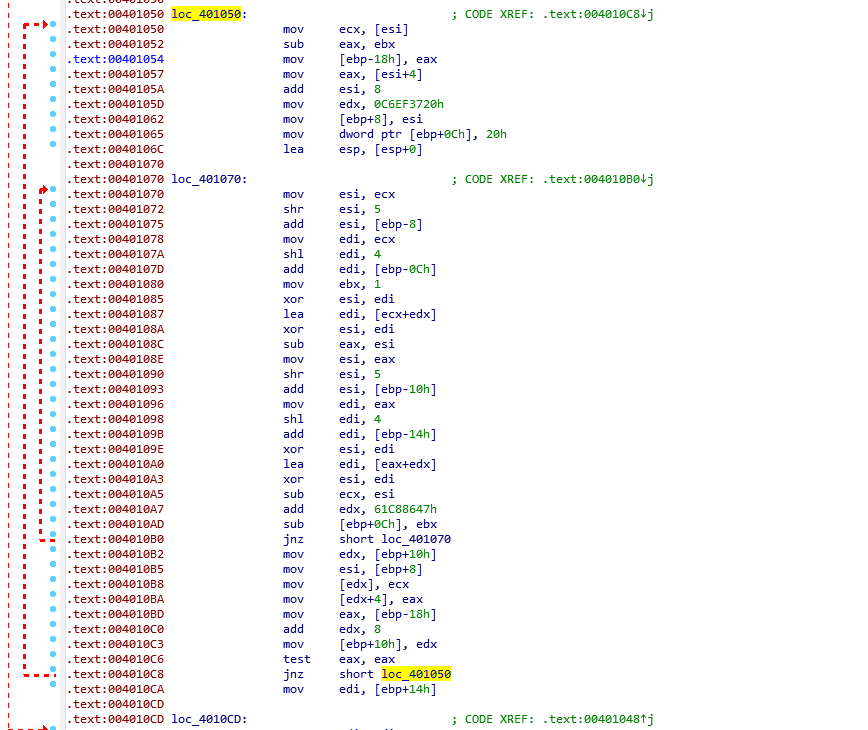Viewport: 868px width, 730px height.
Task: Click address .text:00401057
Action: [x=115, y=74]
